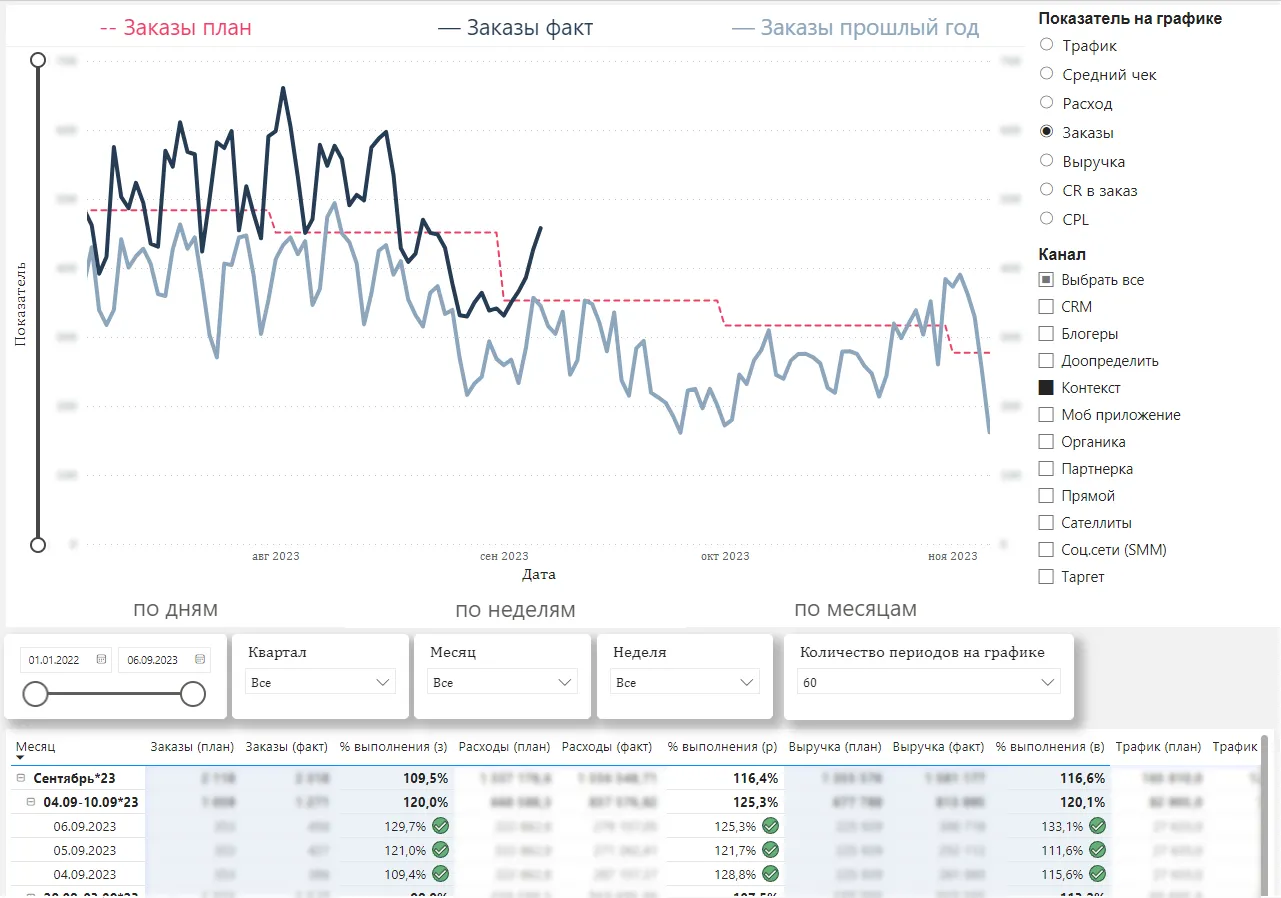Open calendar picker for end date 06.09.2023
The width and height of the screenshot is (1281, 898).
click(200, 660)
